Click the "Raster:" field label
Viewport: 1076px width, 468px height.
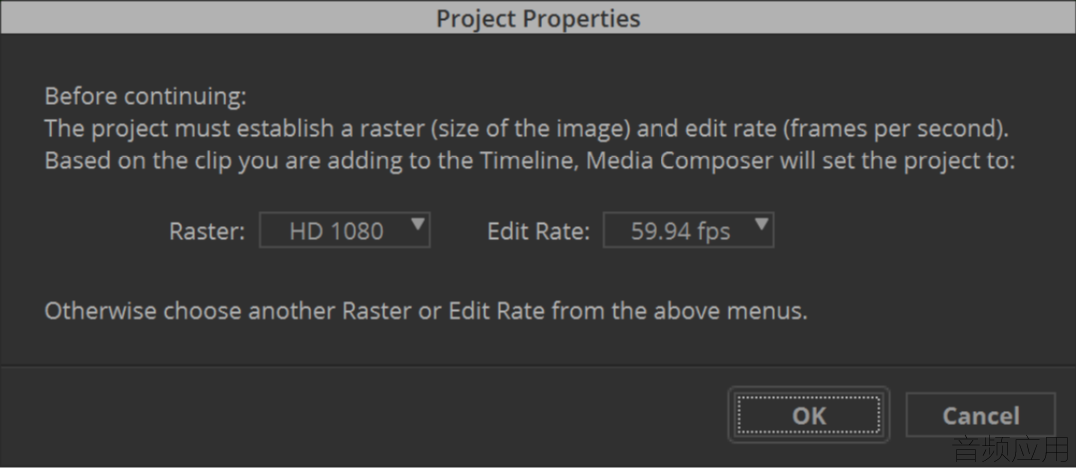point(207,231)
